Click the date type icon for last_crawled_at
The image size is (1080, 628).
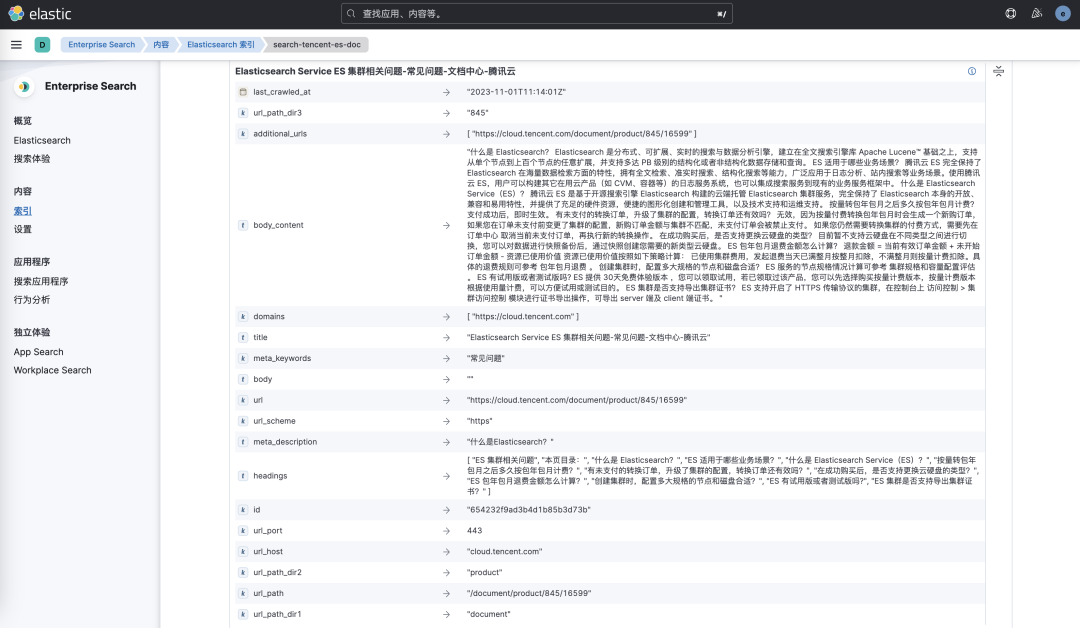pyautogui.click(x=243, y=92)
